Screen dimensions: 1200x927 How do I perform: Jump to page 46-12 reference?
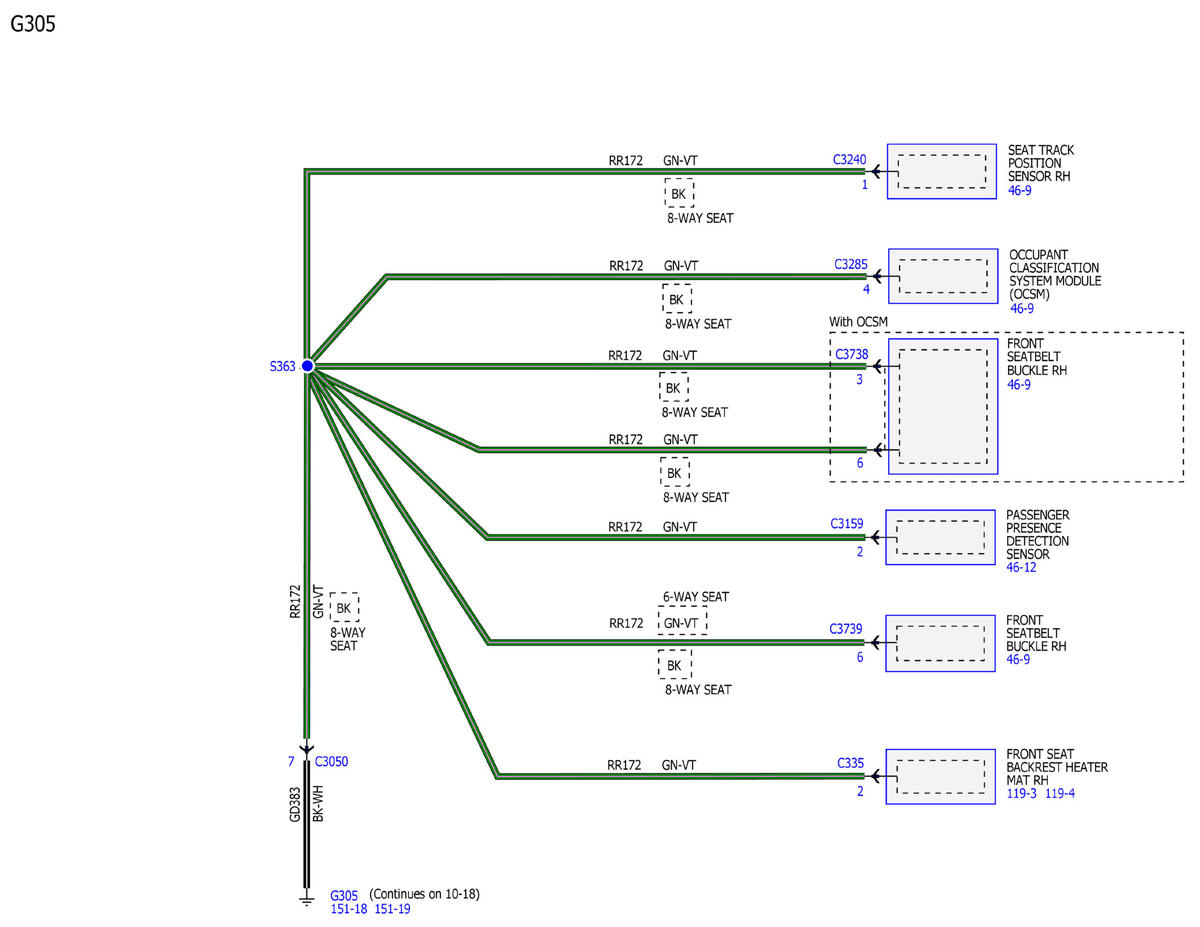[x=1021, y=568]
